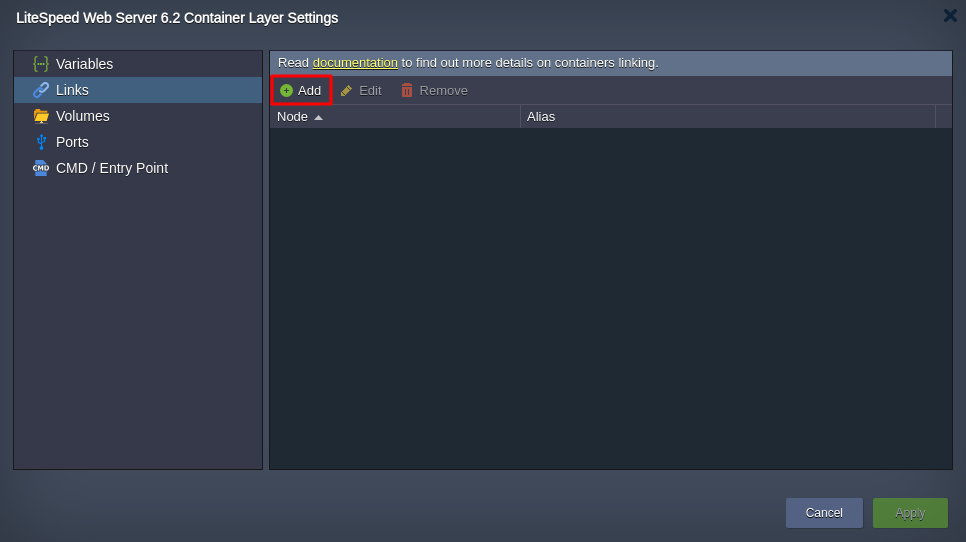
Task: Click the green plus Add icon
Action: [x=286, y=91]
